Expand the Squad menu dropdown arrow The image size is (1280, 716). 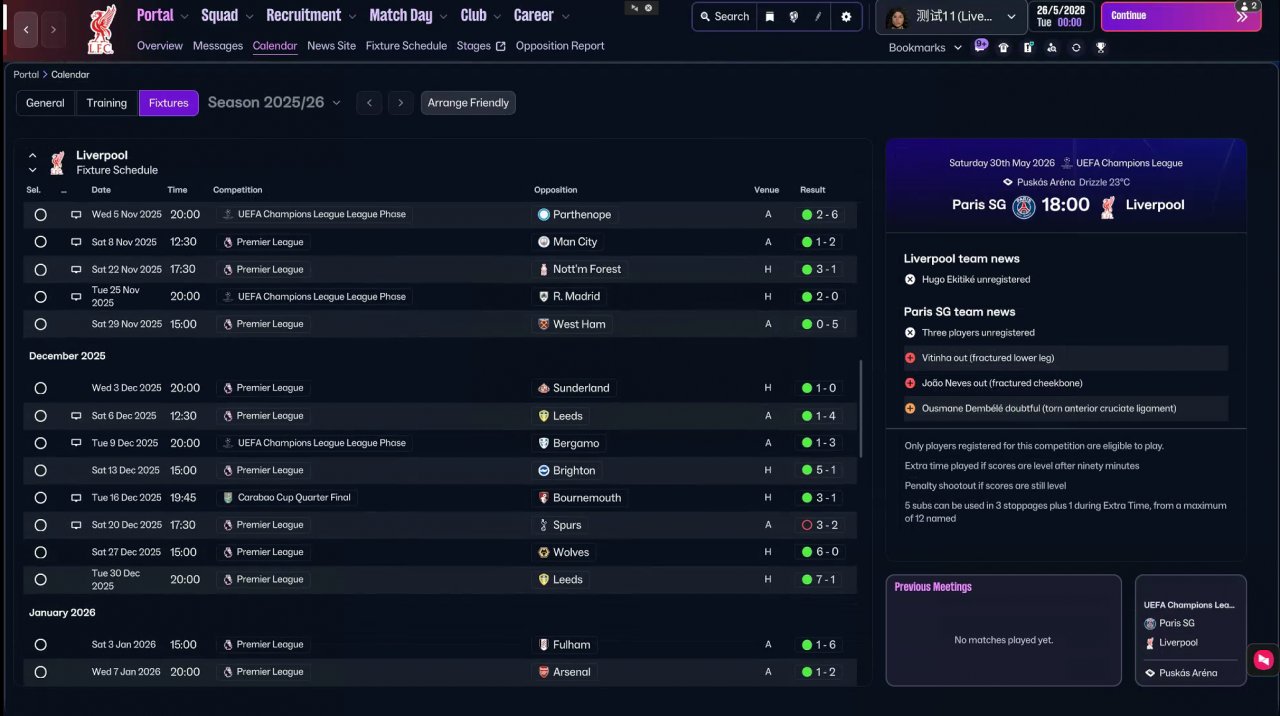pos(249,17)
